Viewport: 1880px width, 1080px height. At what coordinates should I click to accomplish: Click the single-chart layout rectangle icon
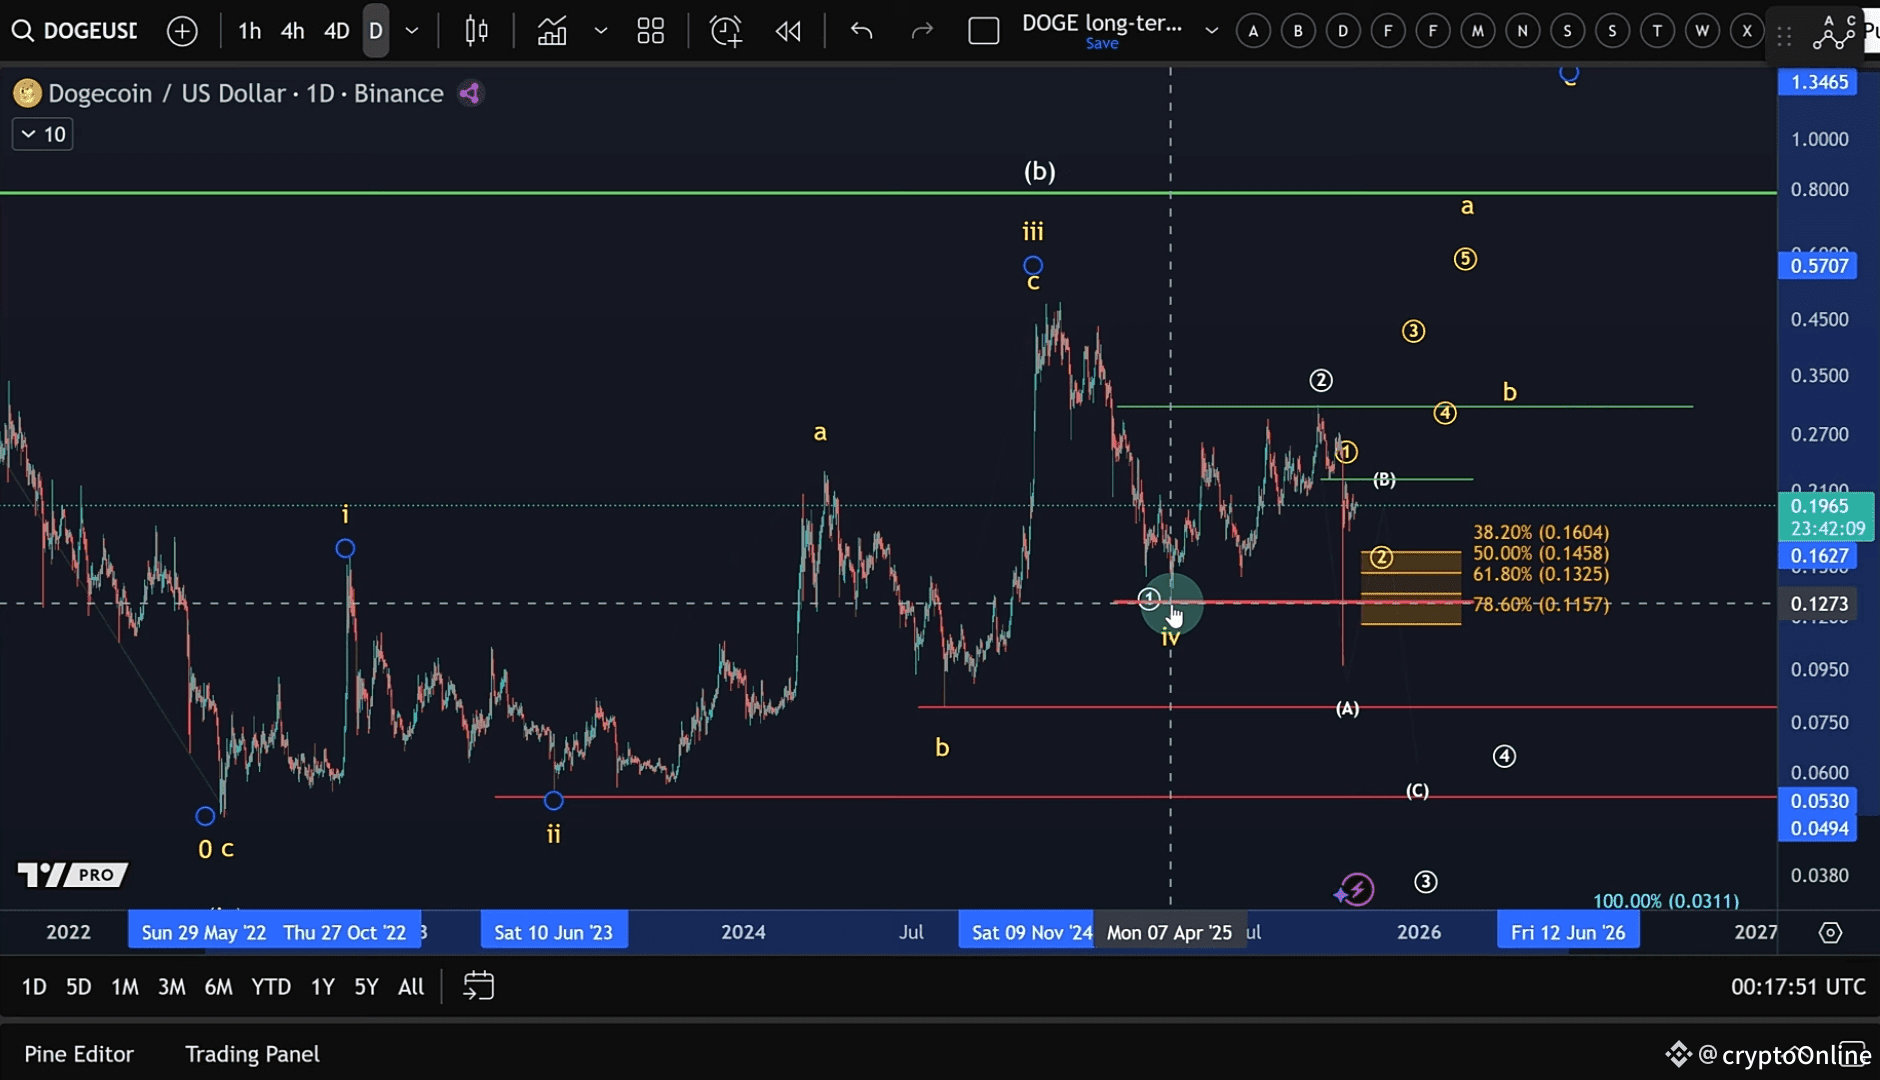point(984,31)
